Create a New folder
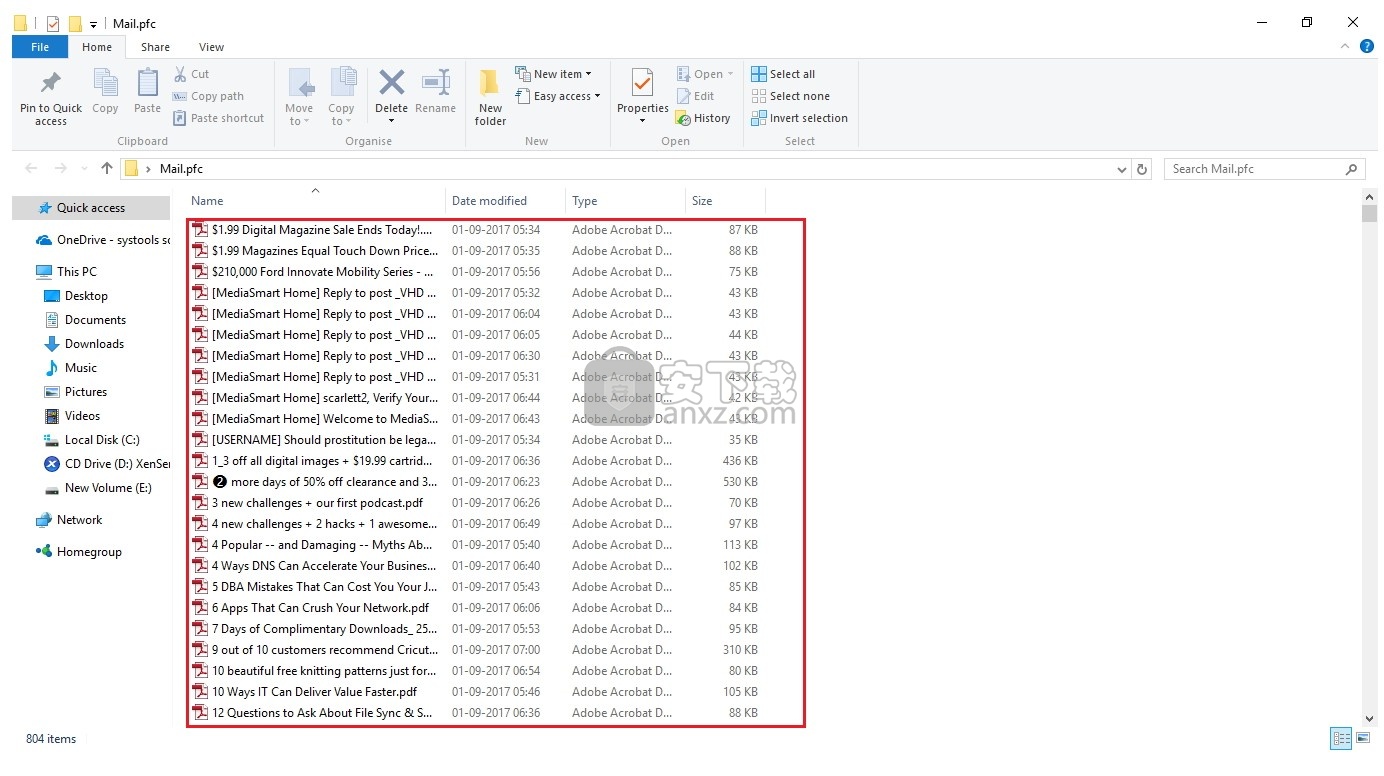This screenshot has width=1384, height=776. click(x=490, y=97)
